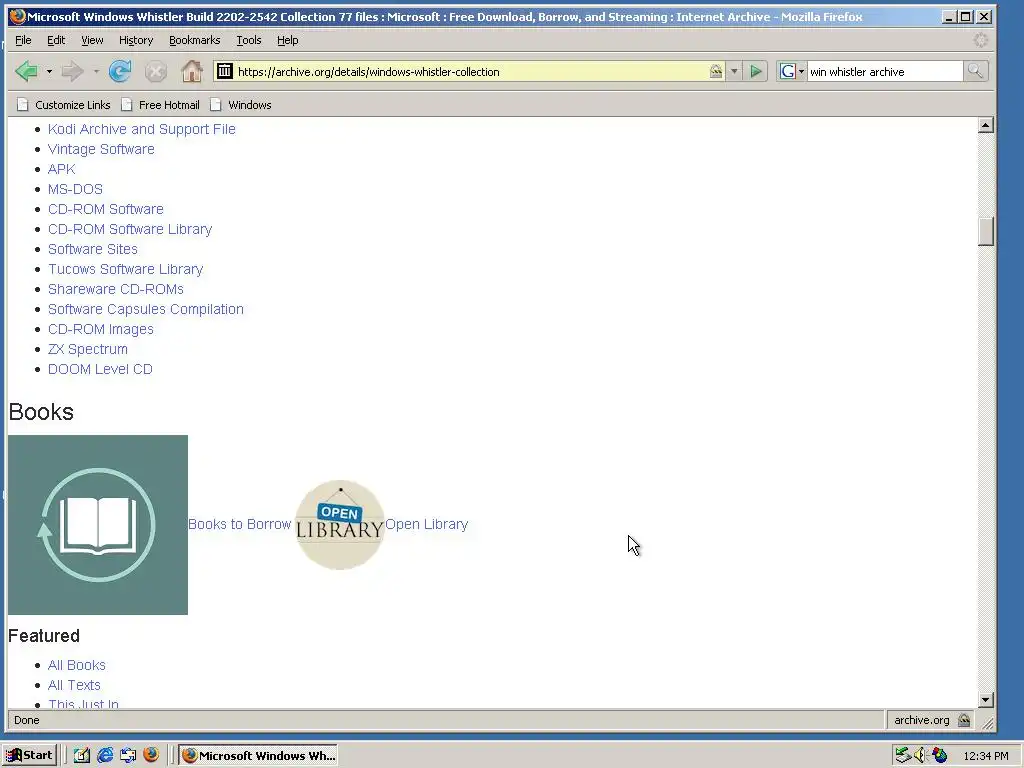The width and height of the screenshot is (1024, 768).
Task: Open the History menu
Action: (x=136, y=40)
